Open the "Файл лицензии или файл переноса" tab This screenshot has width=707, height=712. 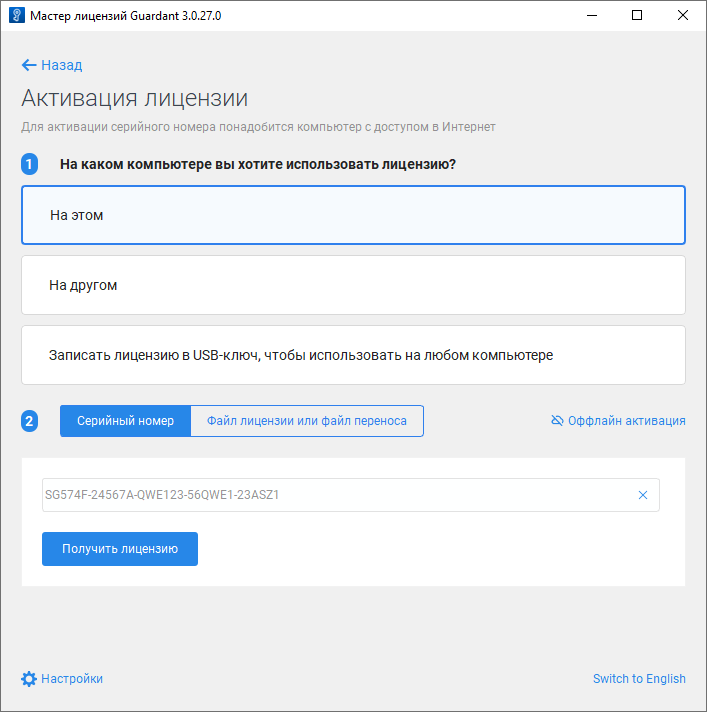[307, 421]
